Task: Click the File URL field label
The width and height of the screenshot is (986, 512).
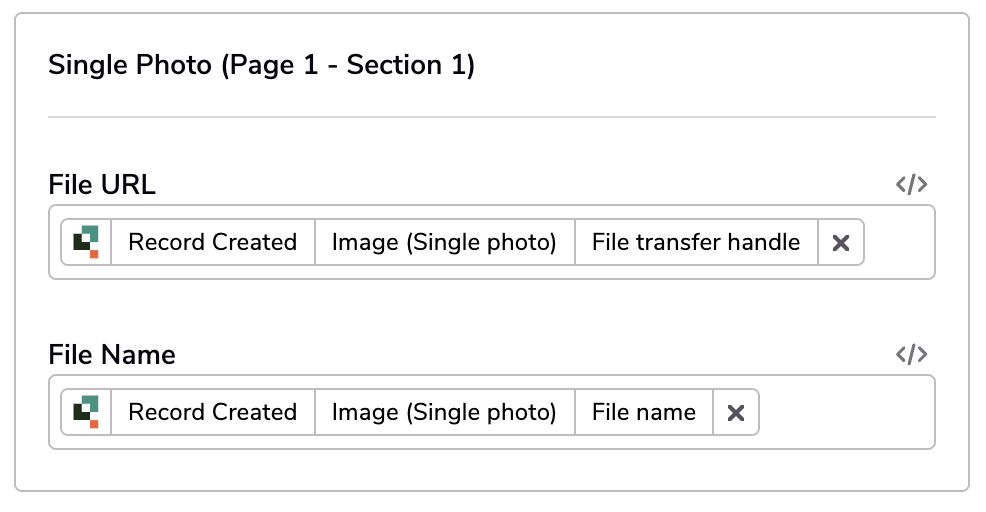Action: [102, 185]
